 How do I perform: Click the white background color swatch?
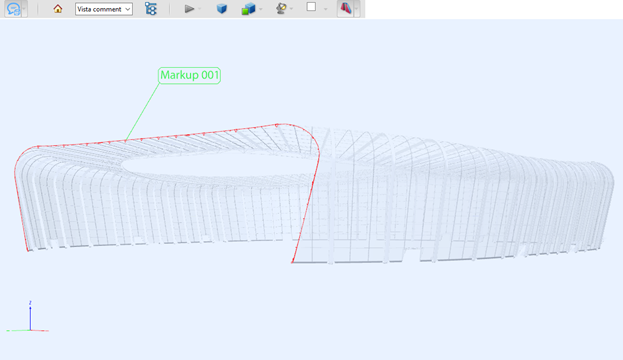point(312,7)
